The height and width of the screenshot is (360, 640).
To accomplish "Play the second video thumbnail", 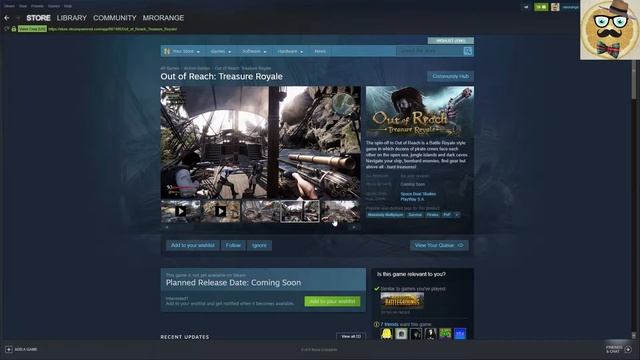I will click(x=220, y=211).
